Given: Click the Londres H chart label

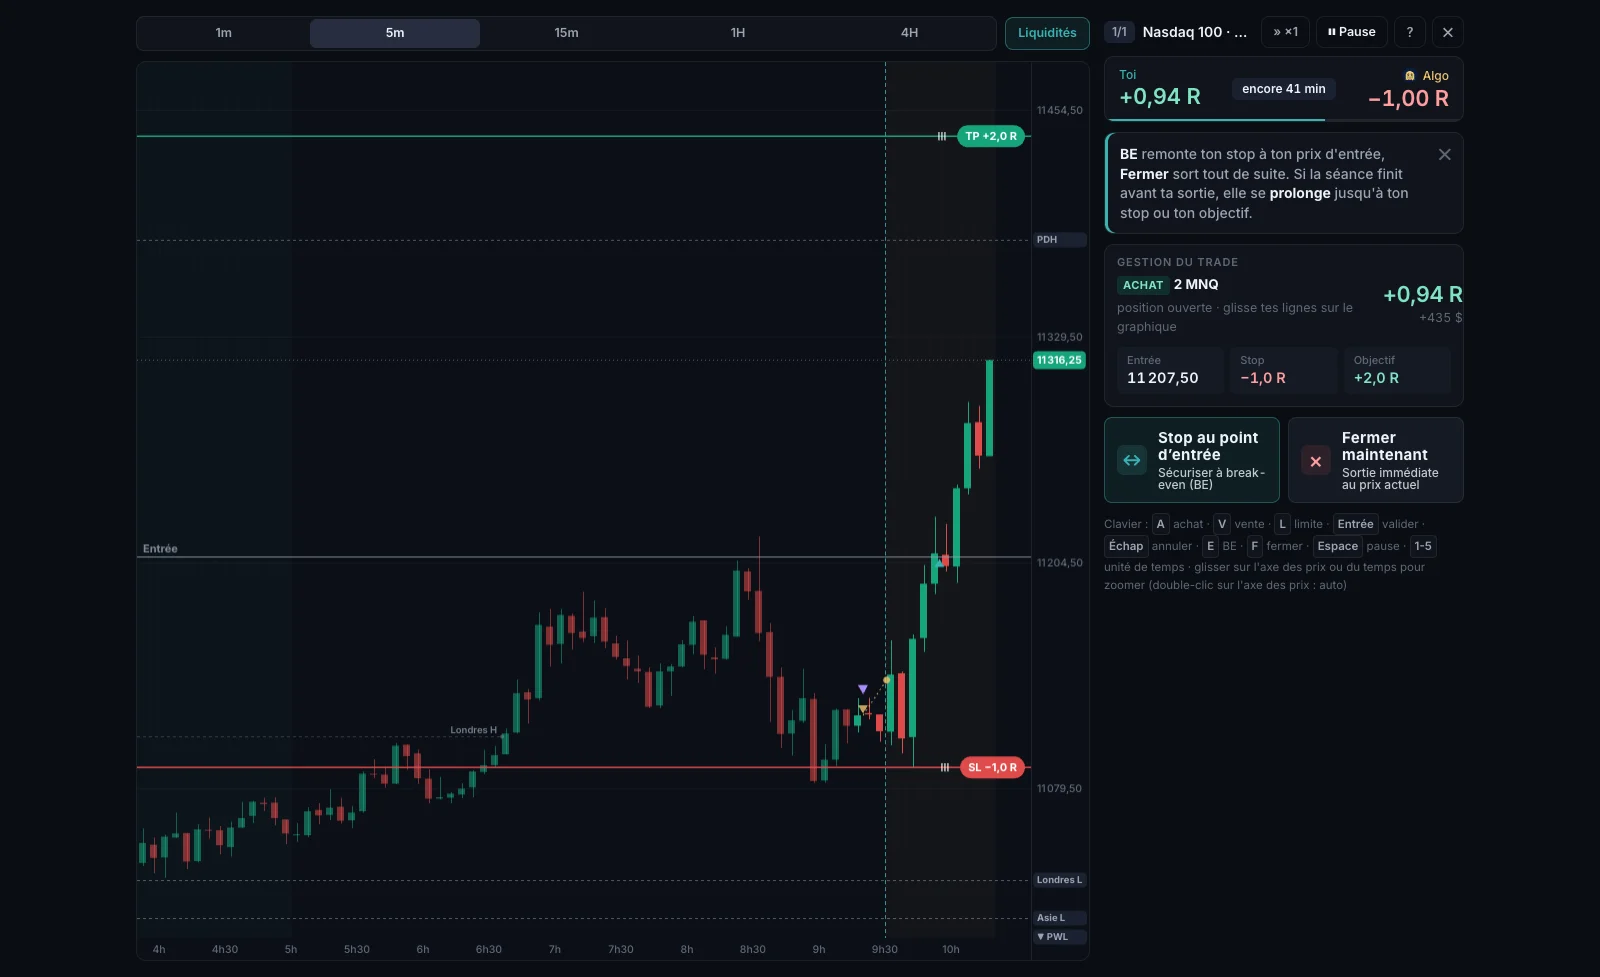Looking at the screenshot, I should (x=473, y=730).
